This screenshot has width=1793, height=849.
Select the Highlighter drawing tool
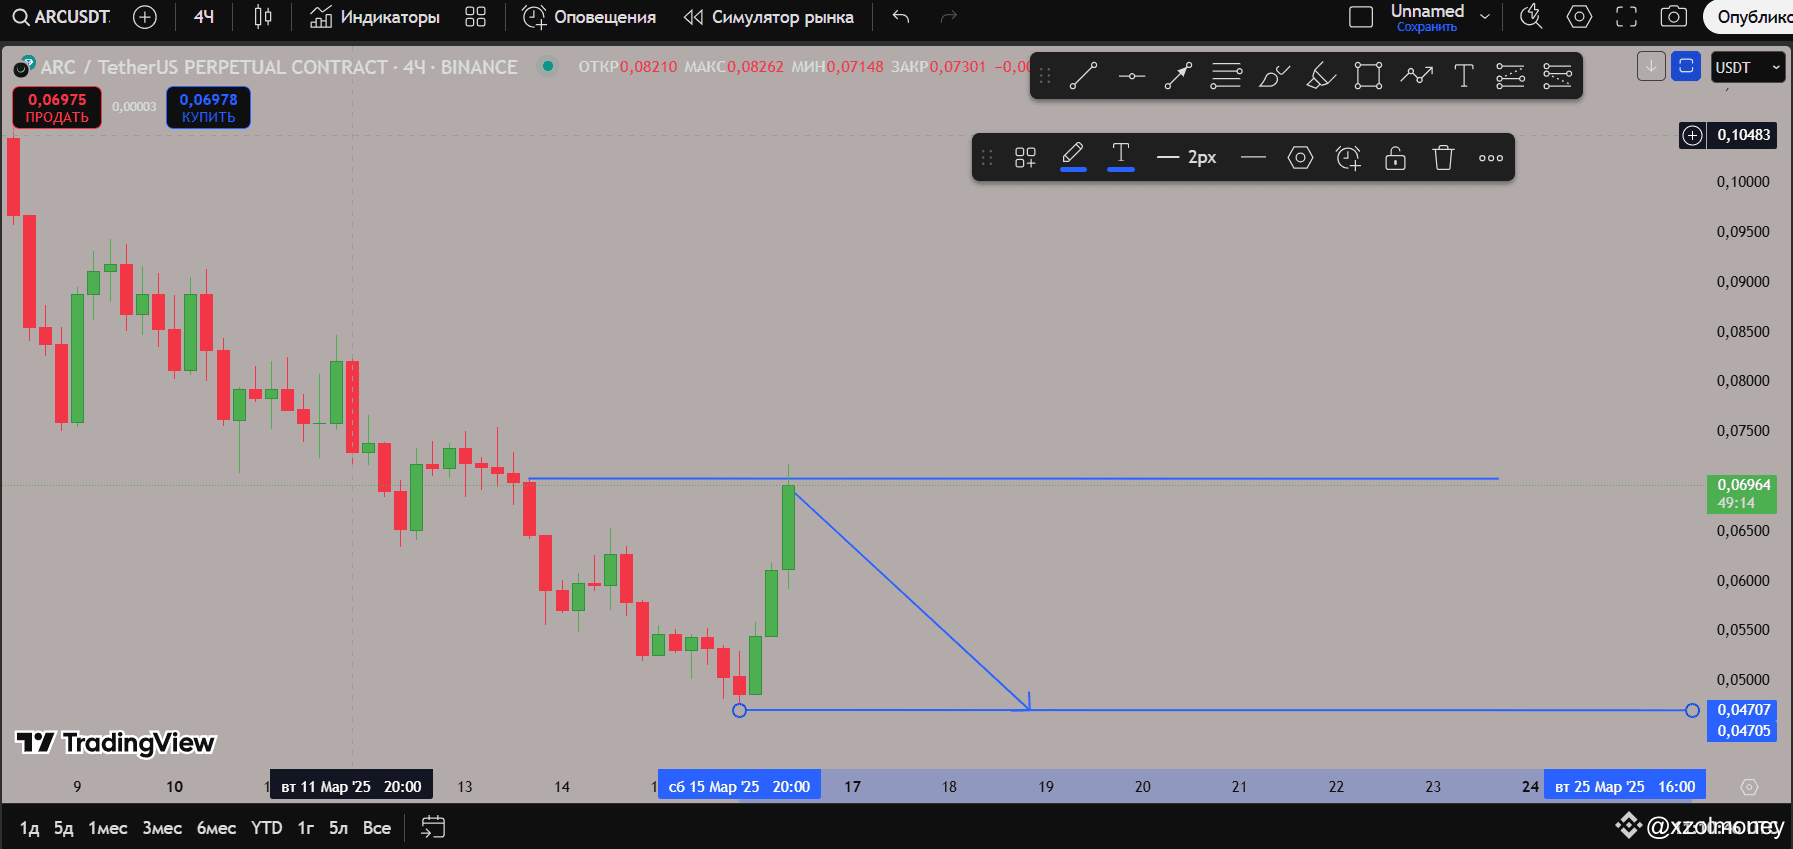click(1321, 76)
